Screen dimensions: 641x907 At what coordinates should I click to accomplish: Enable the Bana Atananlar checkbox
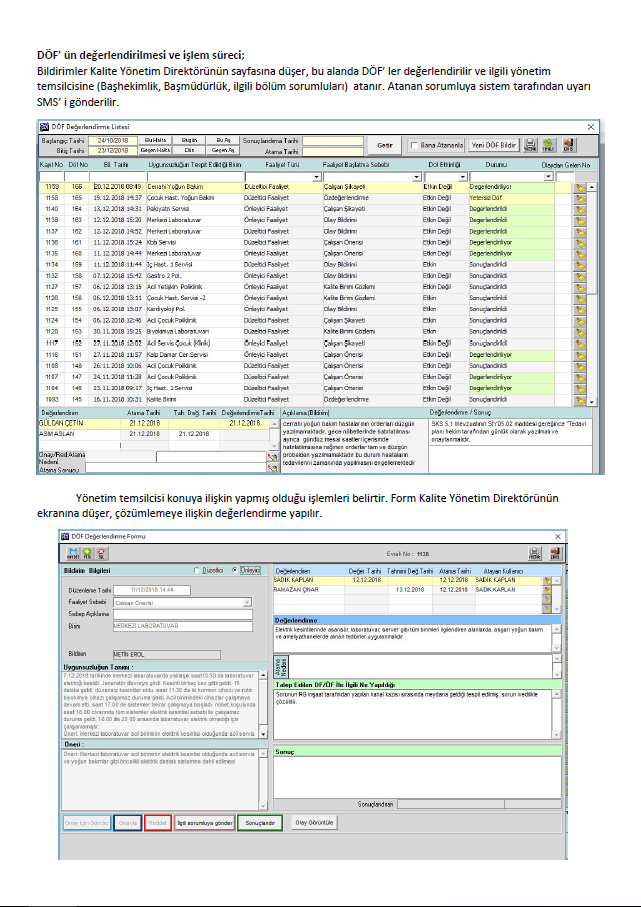(415, 145)
